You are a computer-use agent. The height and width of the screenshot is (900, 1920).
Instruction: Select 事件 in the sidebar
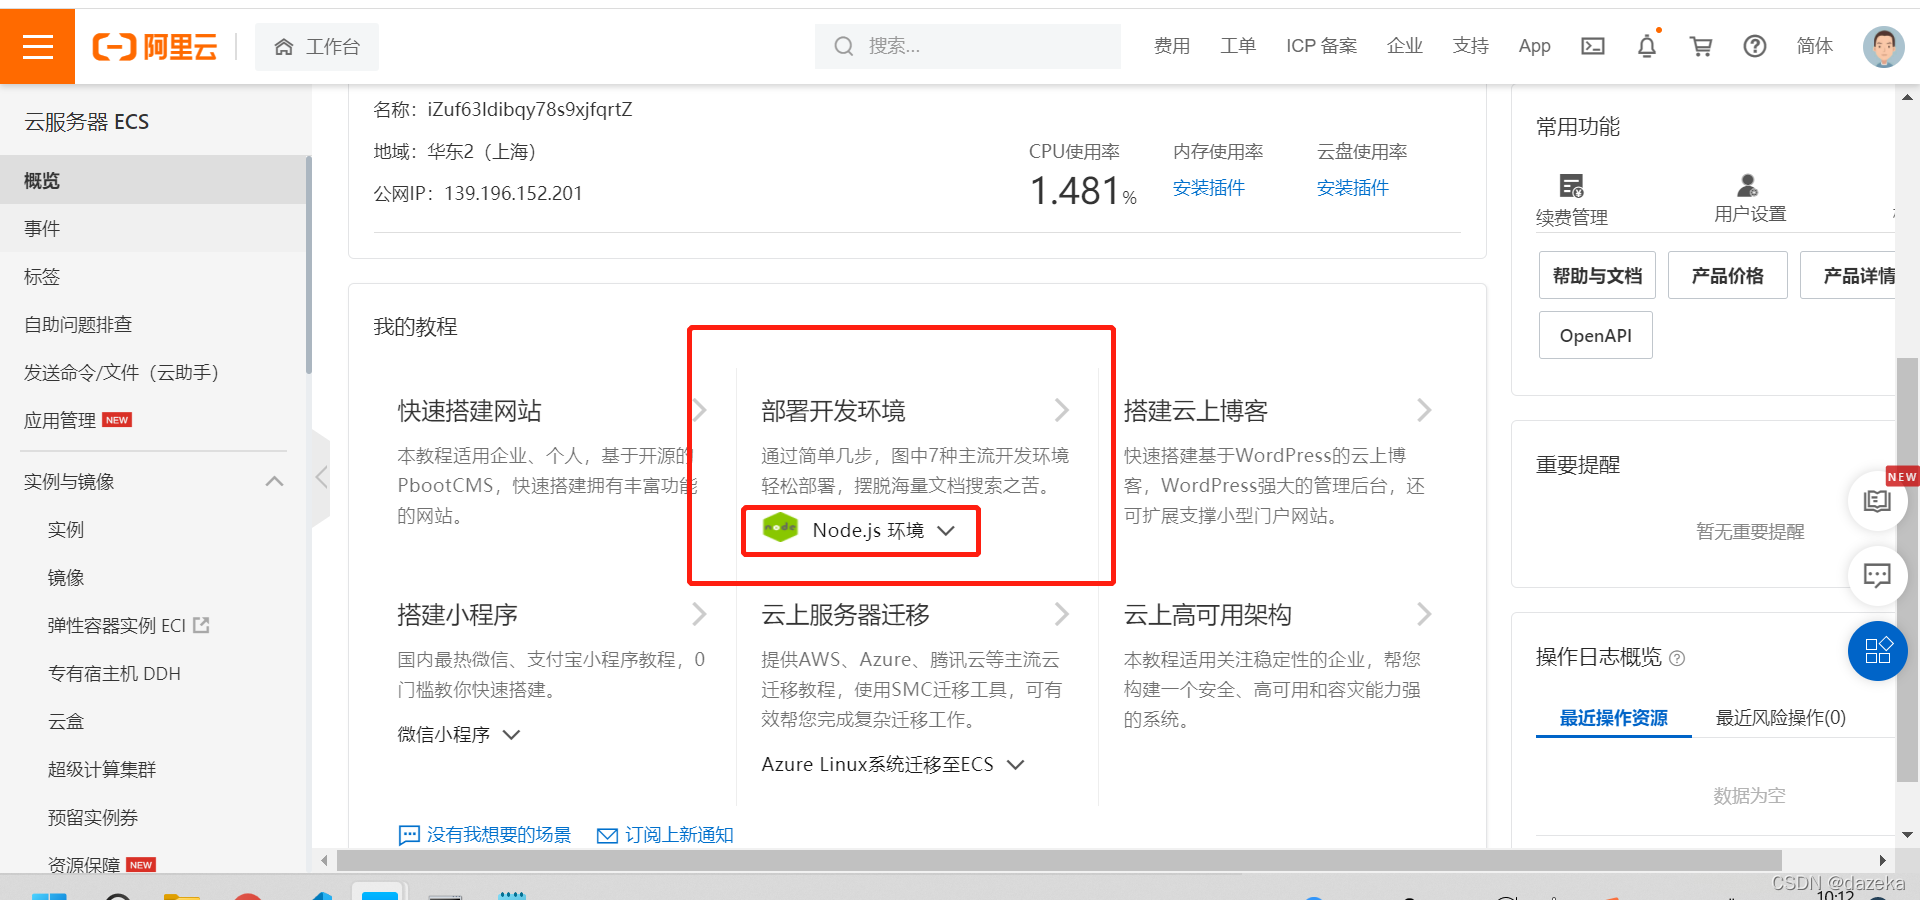153,228
